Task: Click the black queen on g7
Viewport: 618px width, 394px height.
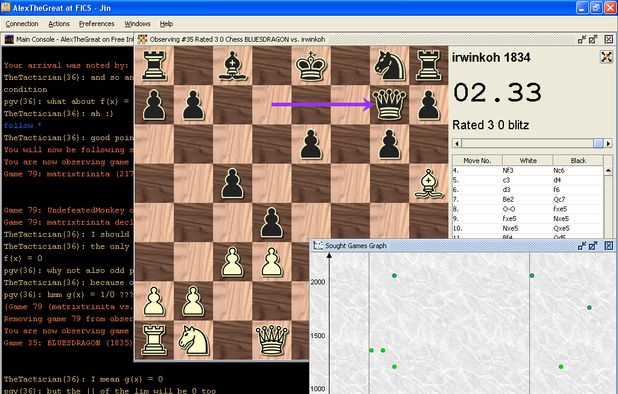Action: point(389,104)
